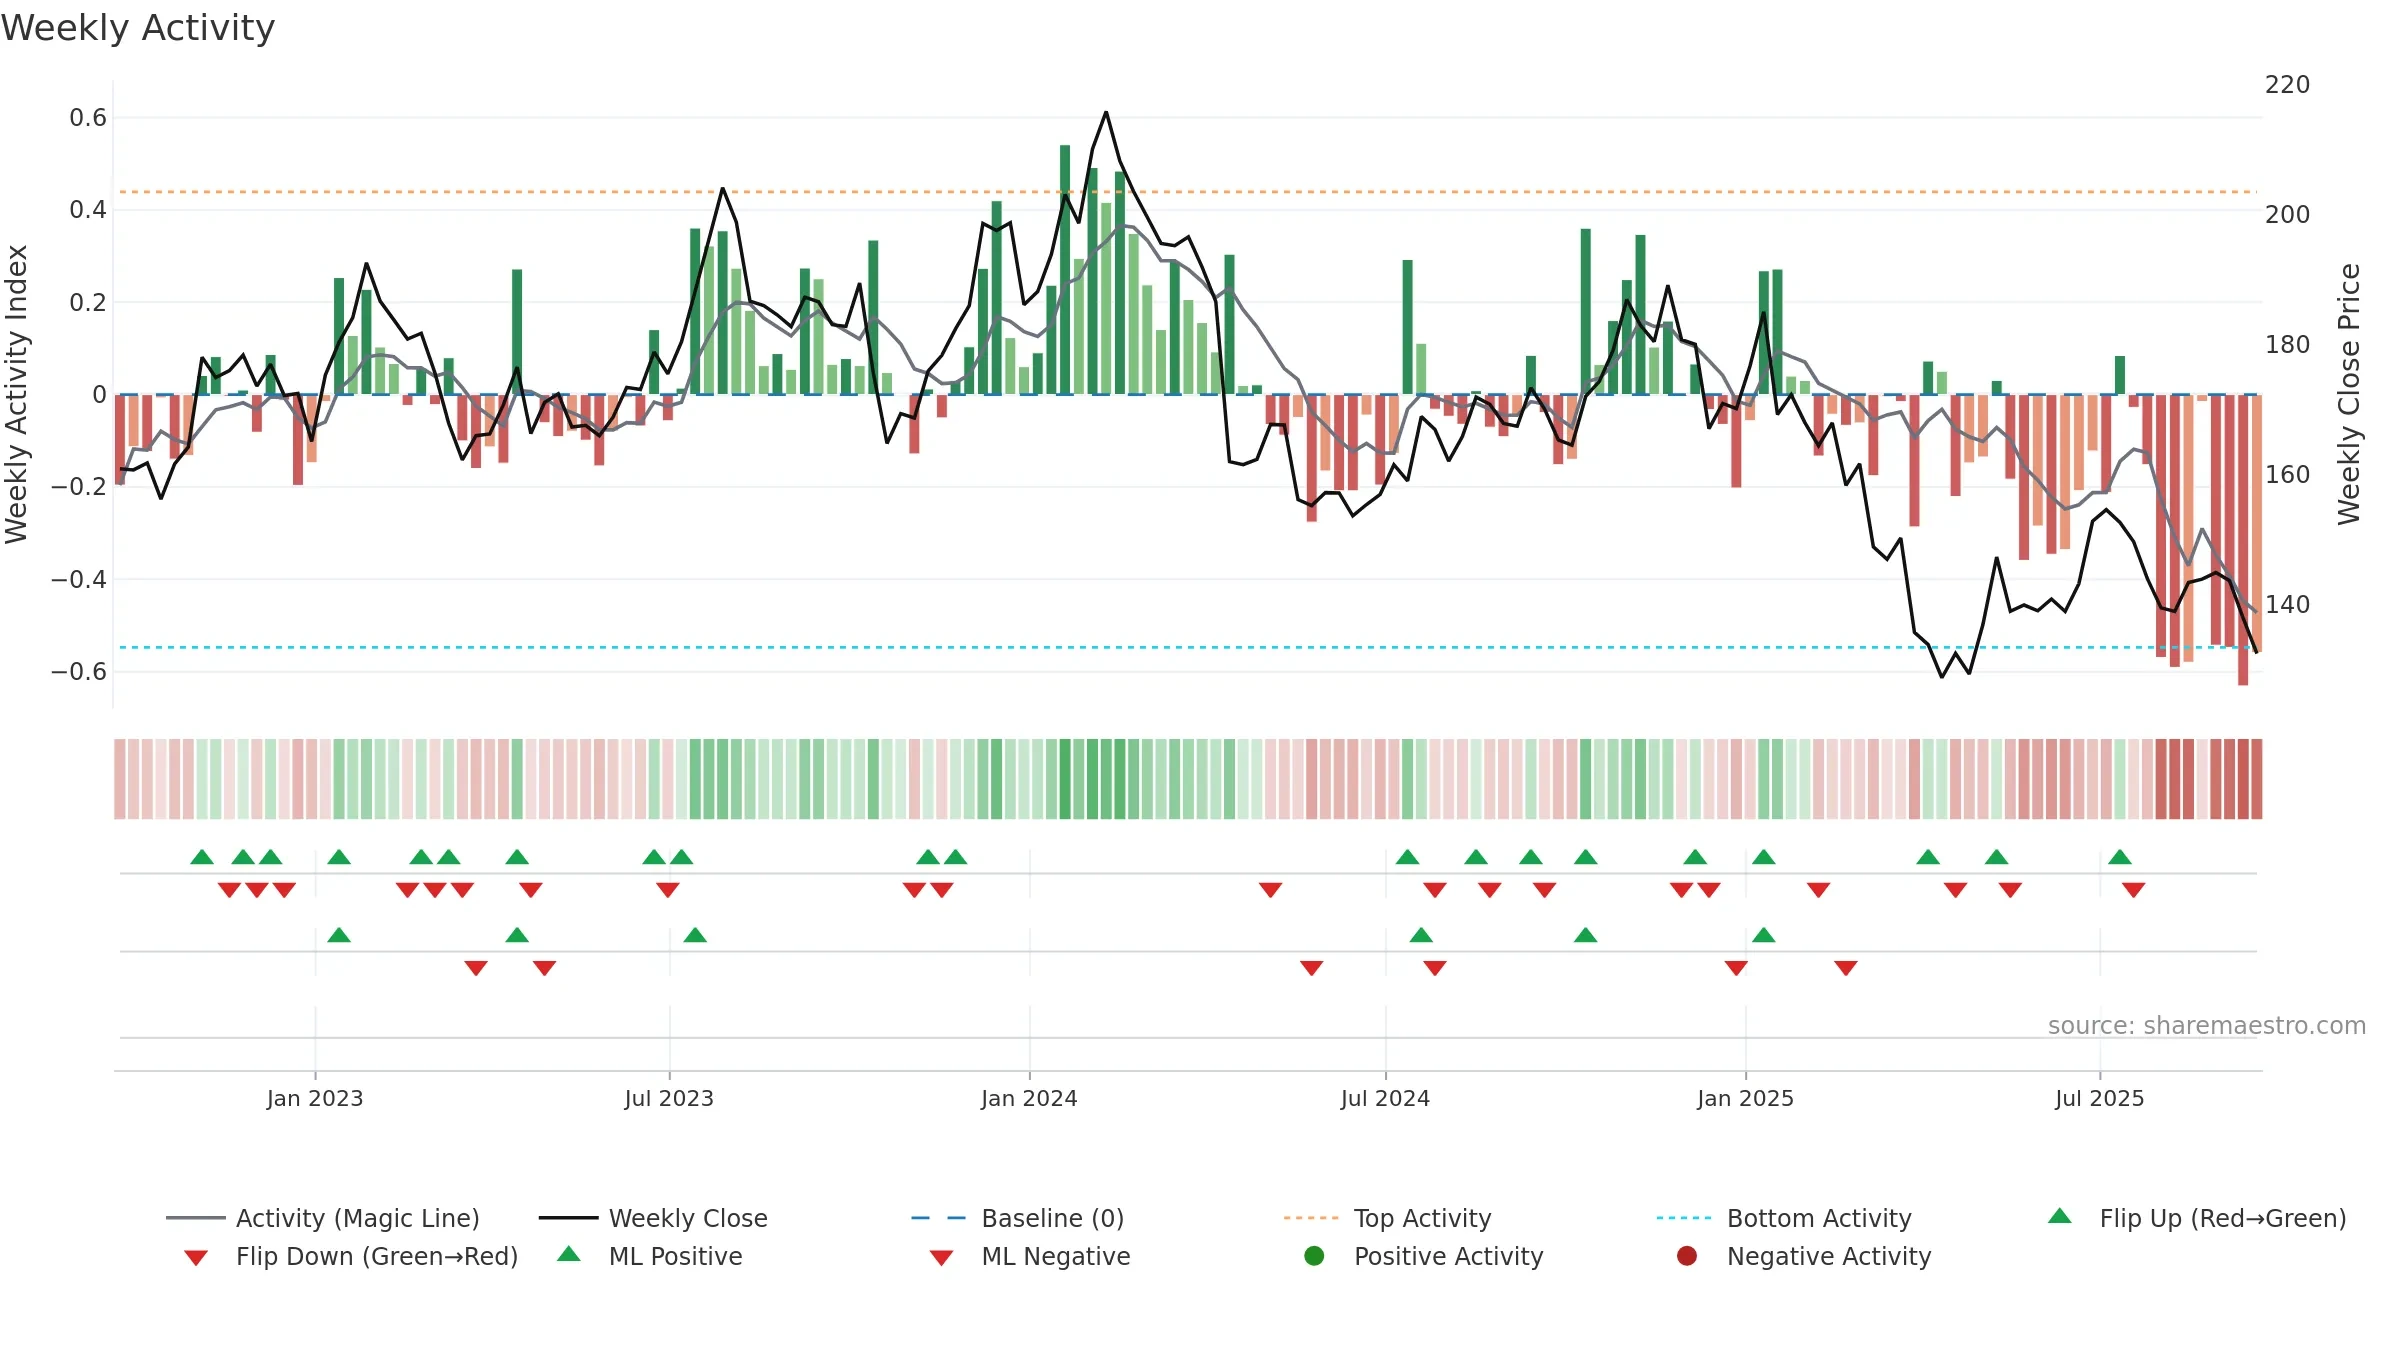Image resolution: width=2400 pixels, height=1350 pixels.
Task: Click the ML Positive green triangle legend icon
Action: (x=568, y=1254)
